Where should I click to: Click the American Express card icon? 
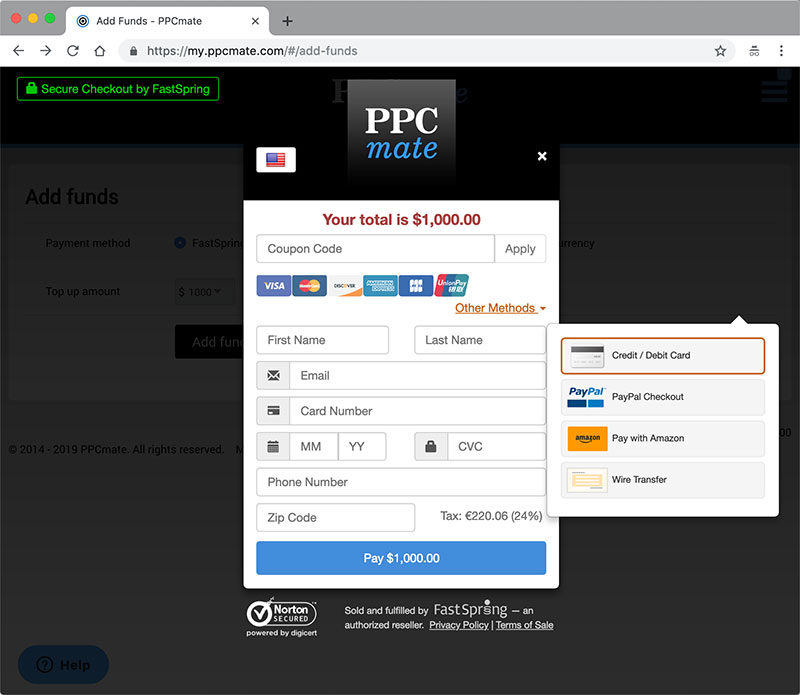[x=380, y=286]
